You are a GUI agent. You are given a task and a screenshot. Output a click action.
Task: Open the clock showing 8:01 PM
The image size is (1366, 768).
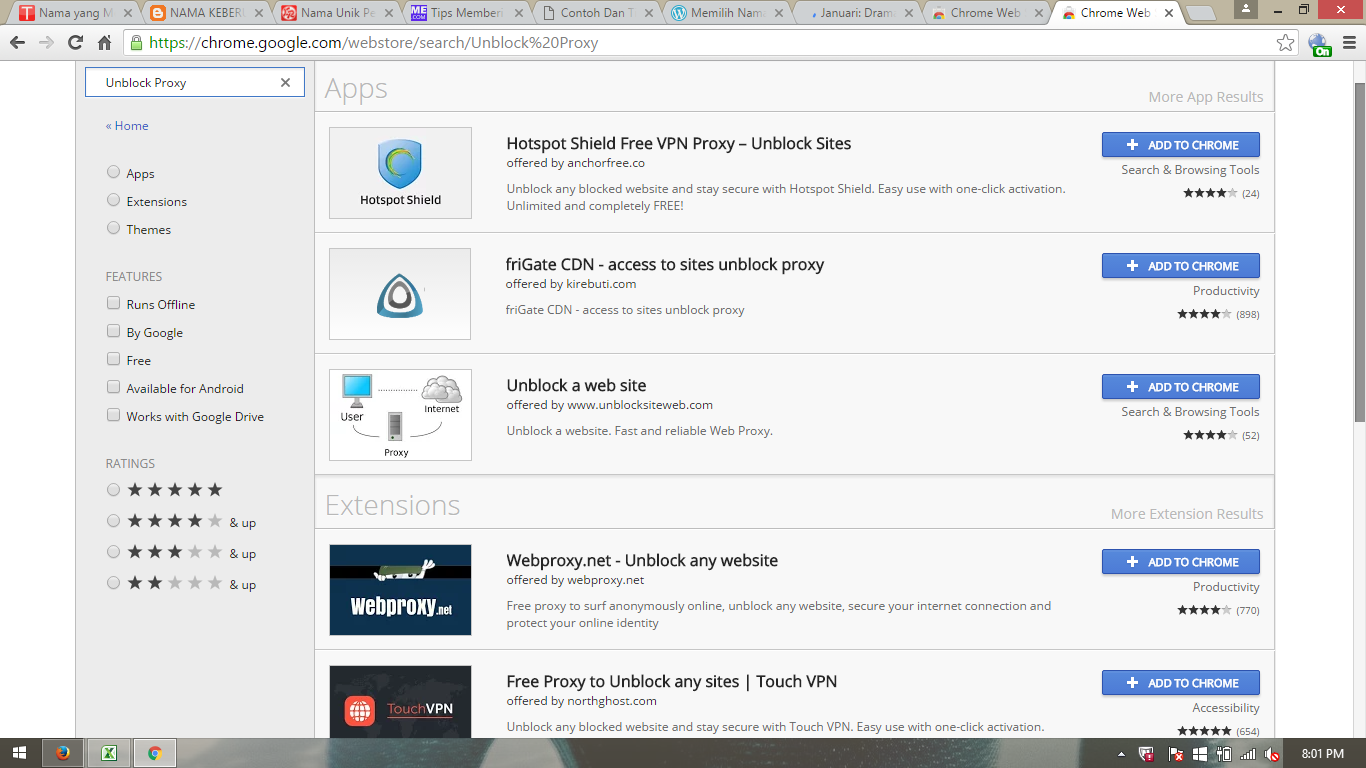click(x=1323, y=754)
